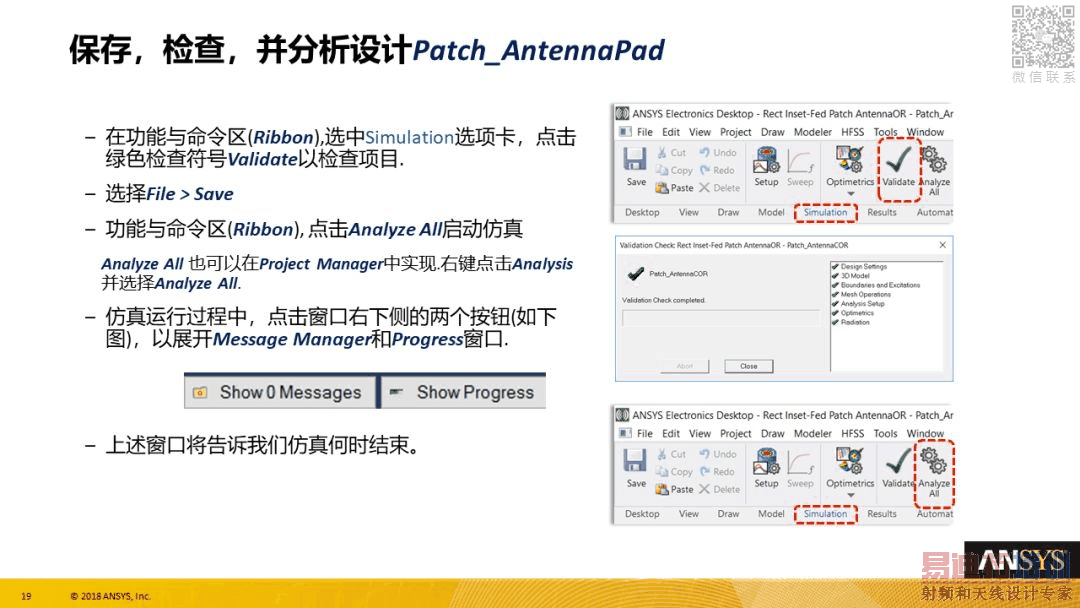1080x608 pixels.
Task: Click Paste in the upper ANSYS ribbon
Action: point(674,187)
